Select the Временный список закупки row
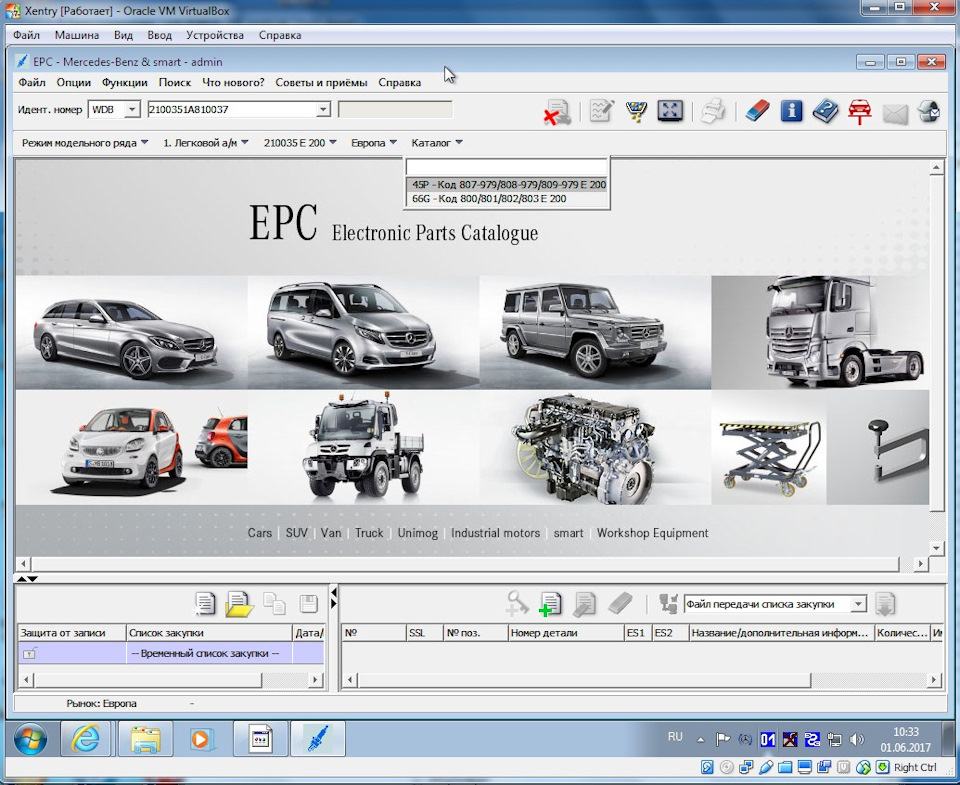The height and width of the screenshot is (785, 960). [170, 653]
